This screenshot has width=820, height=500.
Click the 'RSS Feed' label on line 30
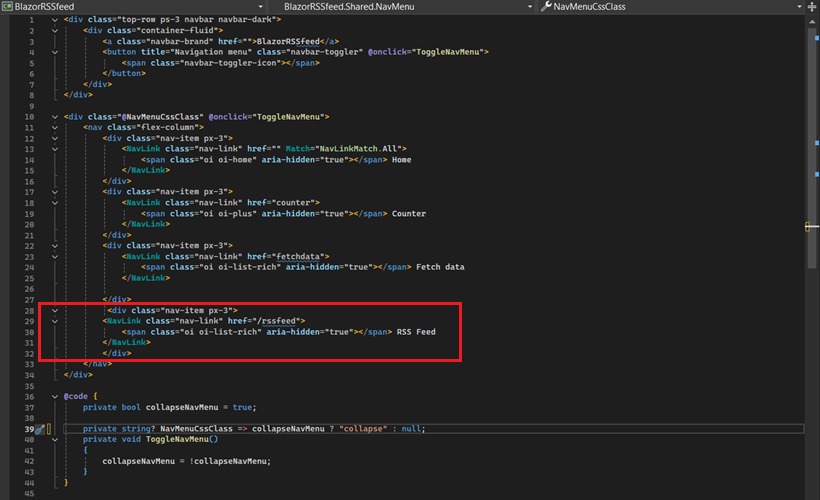click(416, 332)
